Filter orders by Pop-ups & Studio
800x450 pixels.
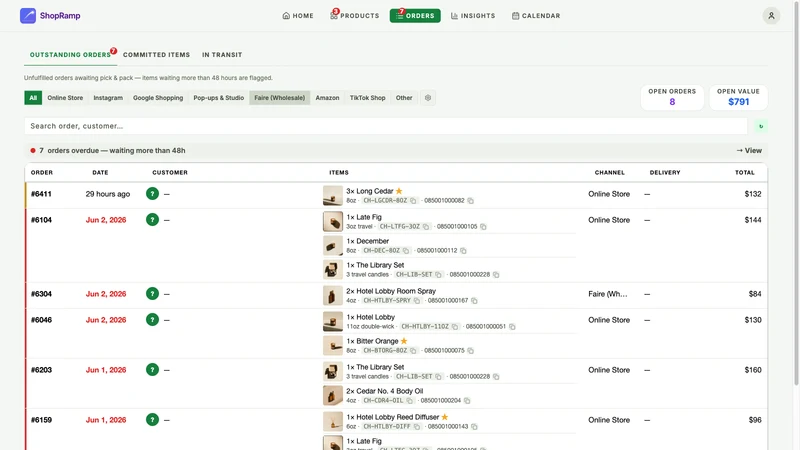tap(218, 98)
